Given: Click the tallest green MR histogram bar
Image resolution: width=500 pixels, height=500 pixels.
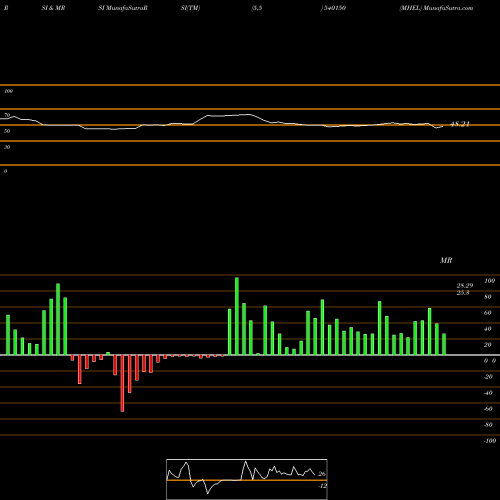Looking at the screenshot, I should 237,316.
